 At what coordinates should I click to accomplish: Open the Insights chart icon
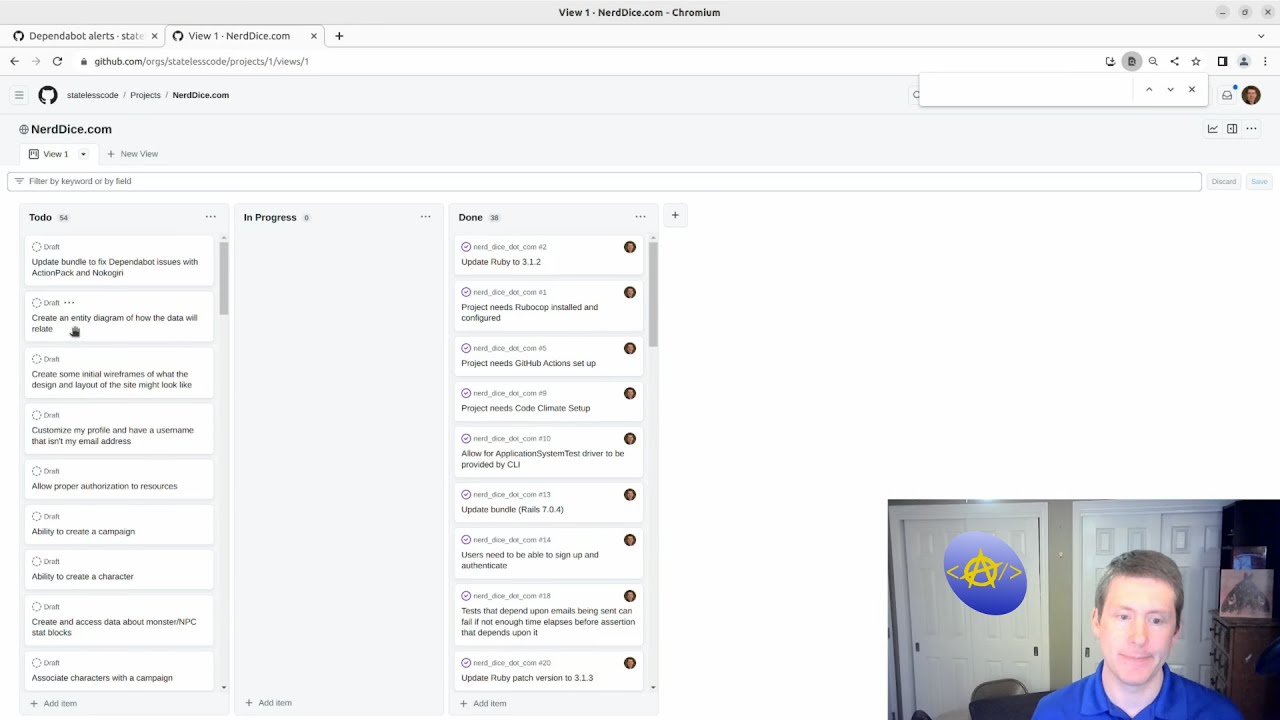coord(1213,129)
